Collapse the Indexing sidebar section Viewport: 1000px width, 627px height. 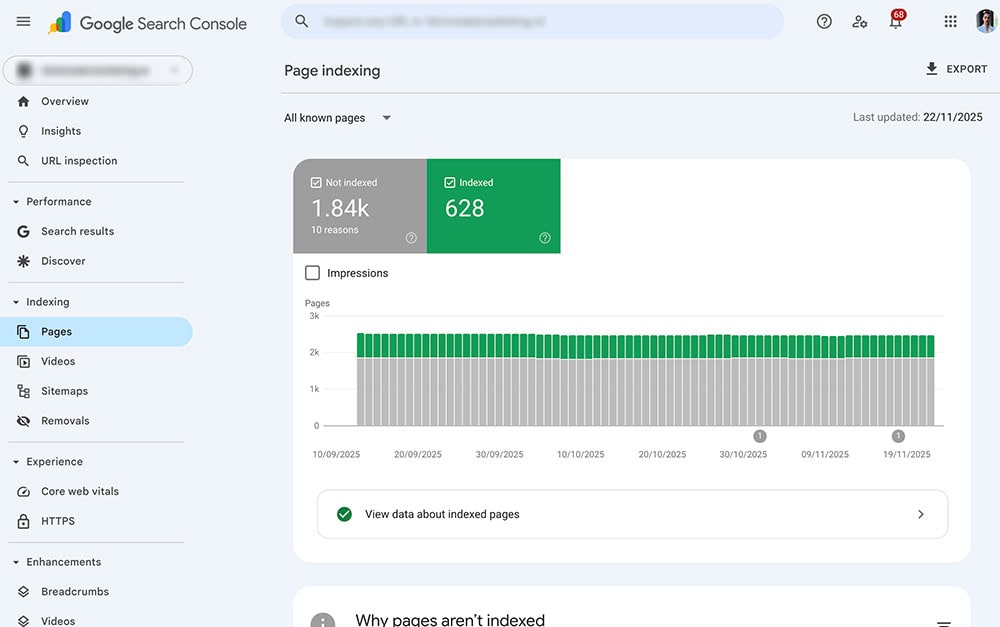click(x=14, y=301)
